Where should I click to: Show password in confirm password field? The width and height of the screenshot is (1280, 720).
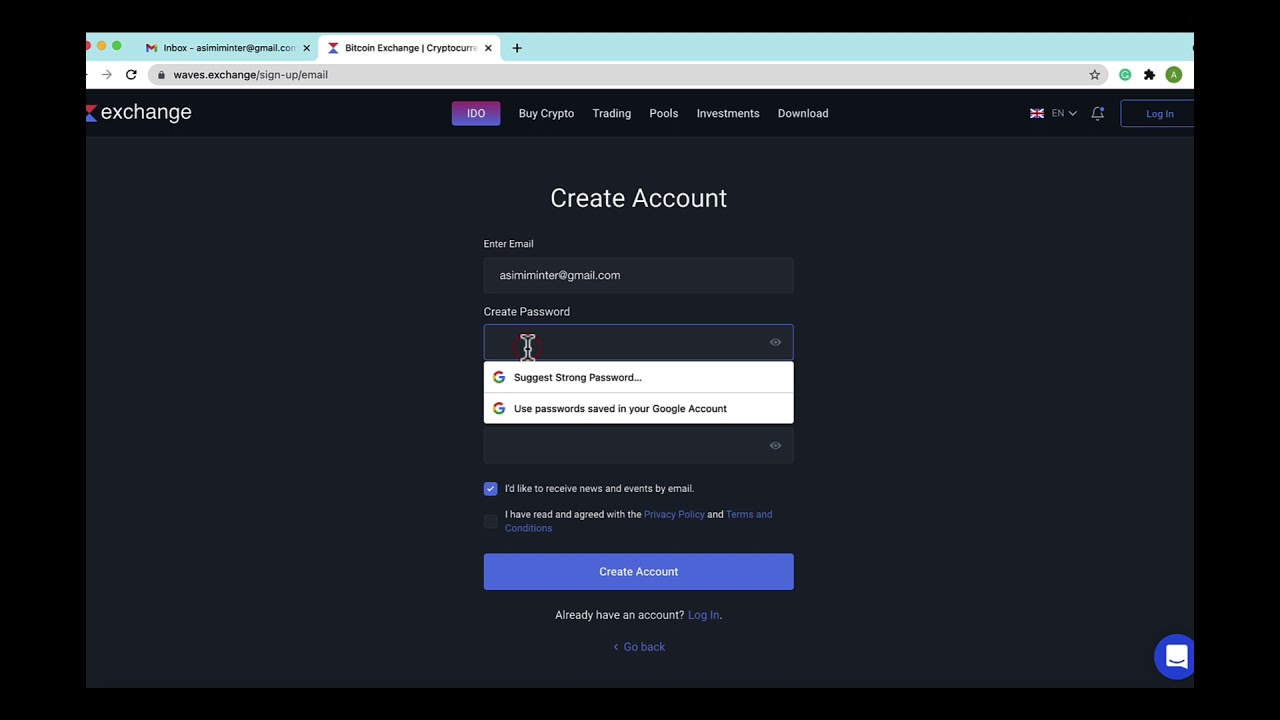(x=775, y=446)
